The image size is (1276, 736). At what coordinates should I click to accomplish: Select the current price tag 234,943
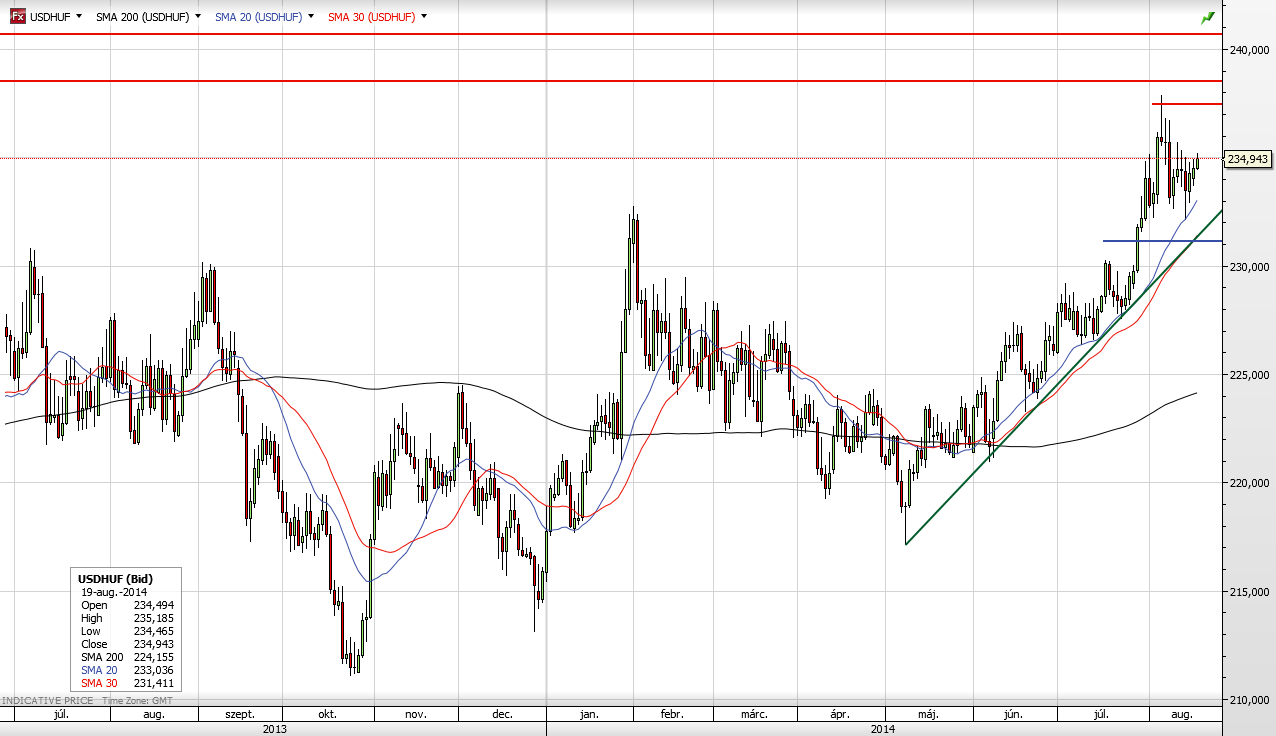[1247, 158]
